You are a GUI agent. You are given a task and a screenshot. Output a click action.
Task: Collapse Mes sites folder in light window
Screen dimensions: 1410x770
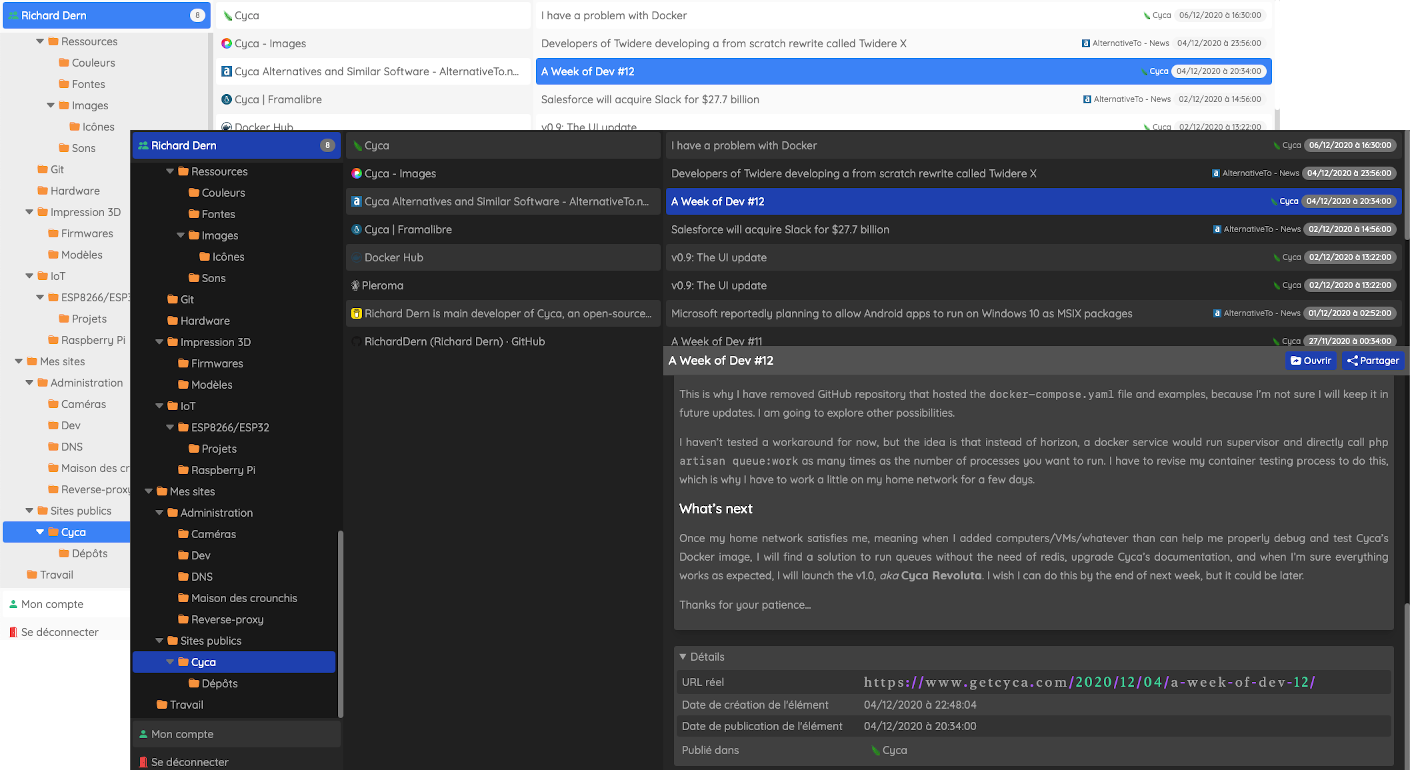19,362
